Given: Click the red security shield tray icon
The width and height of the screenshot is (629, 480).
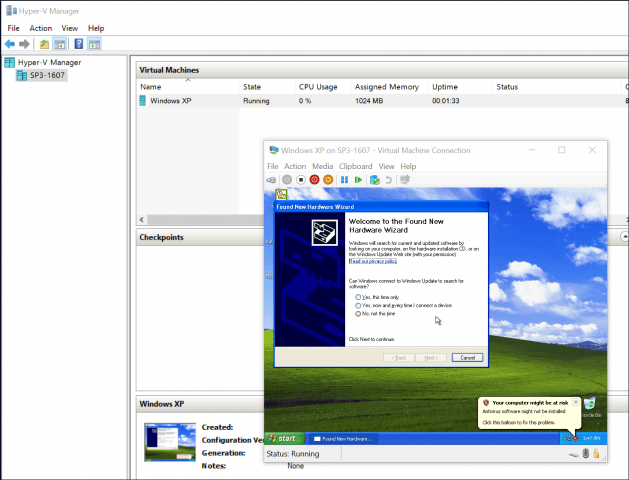Looking at the screenshot, I should (x=575, y=439).
